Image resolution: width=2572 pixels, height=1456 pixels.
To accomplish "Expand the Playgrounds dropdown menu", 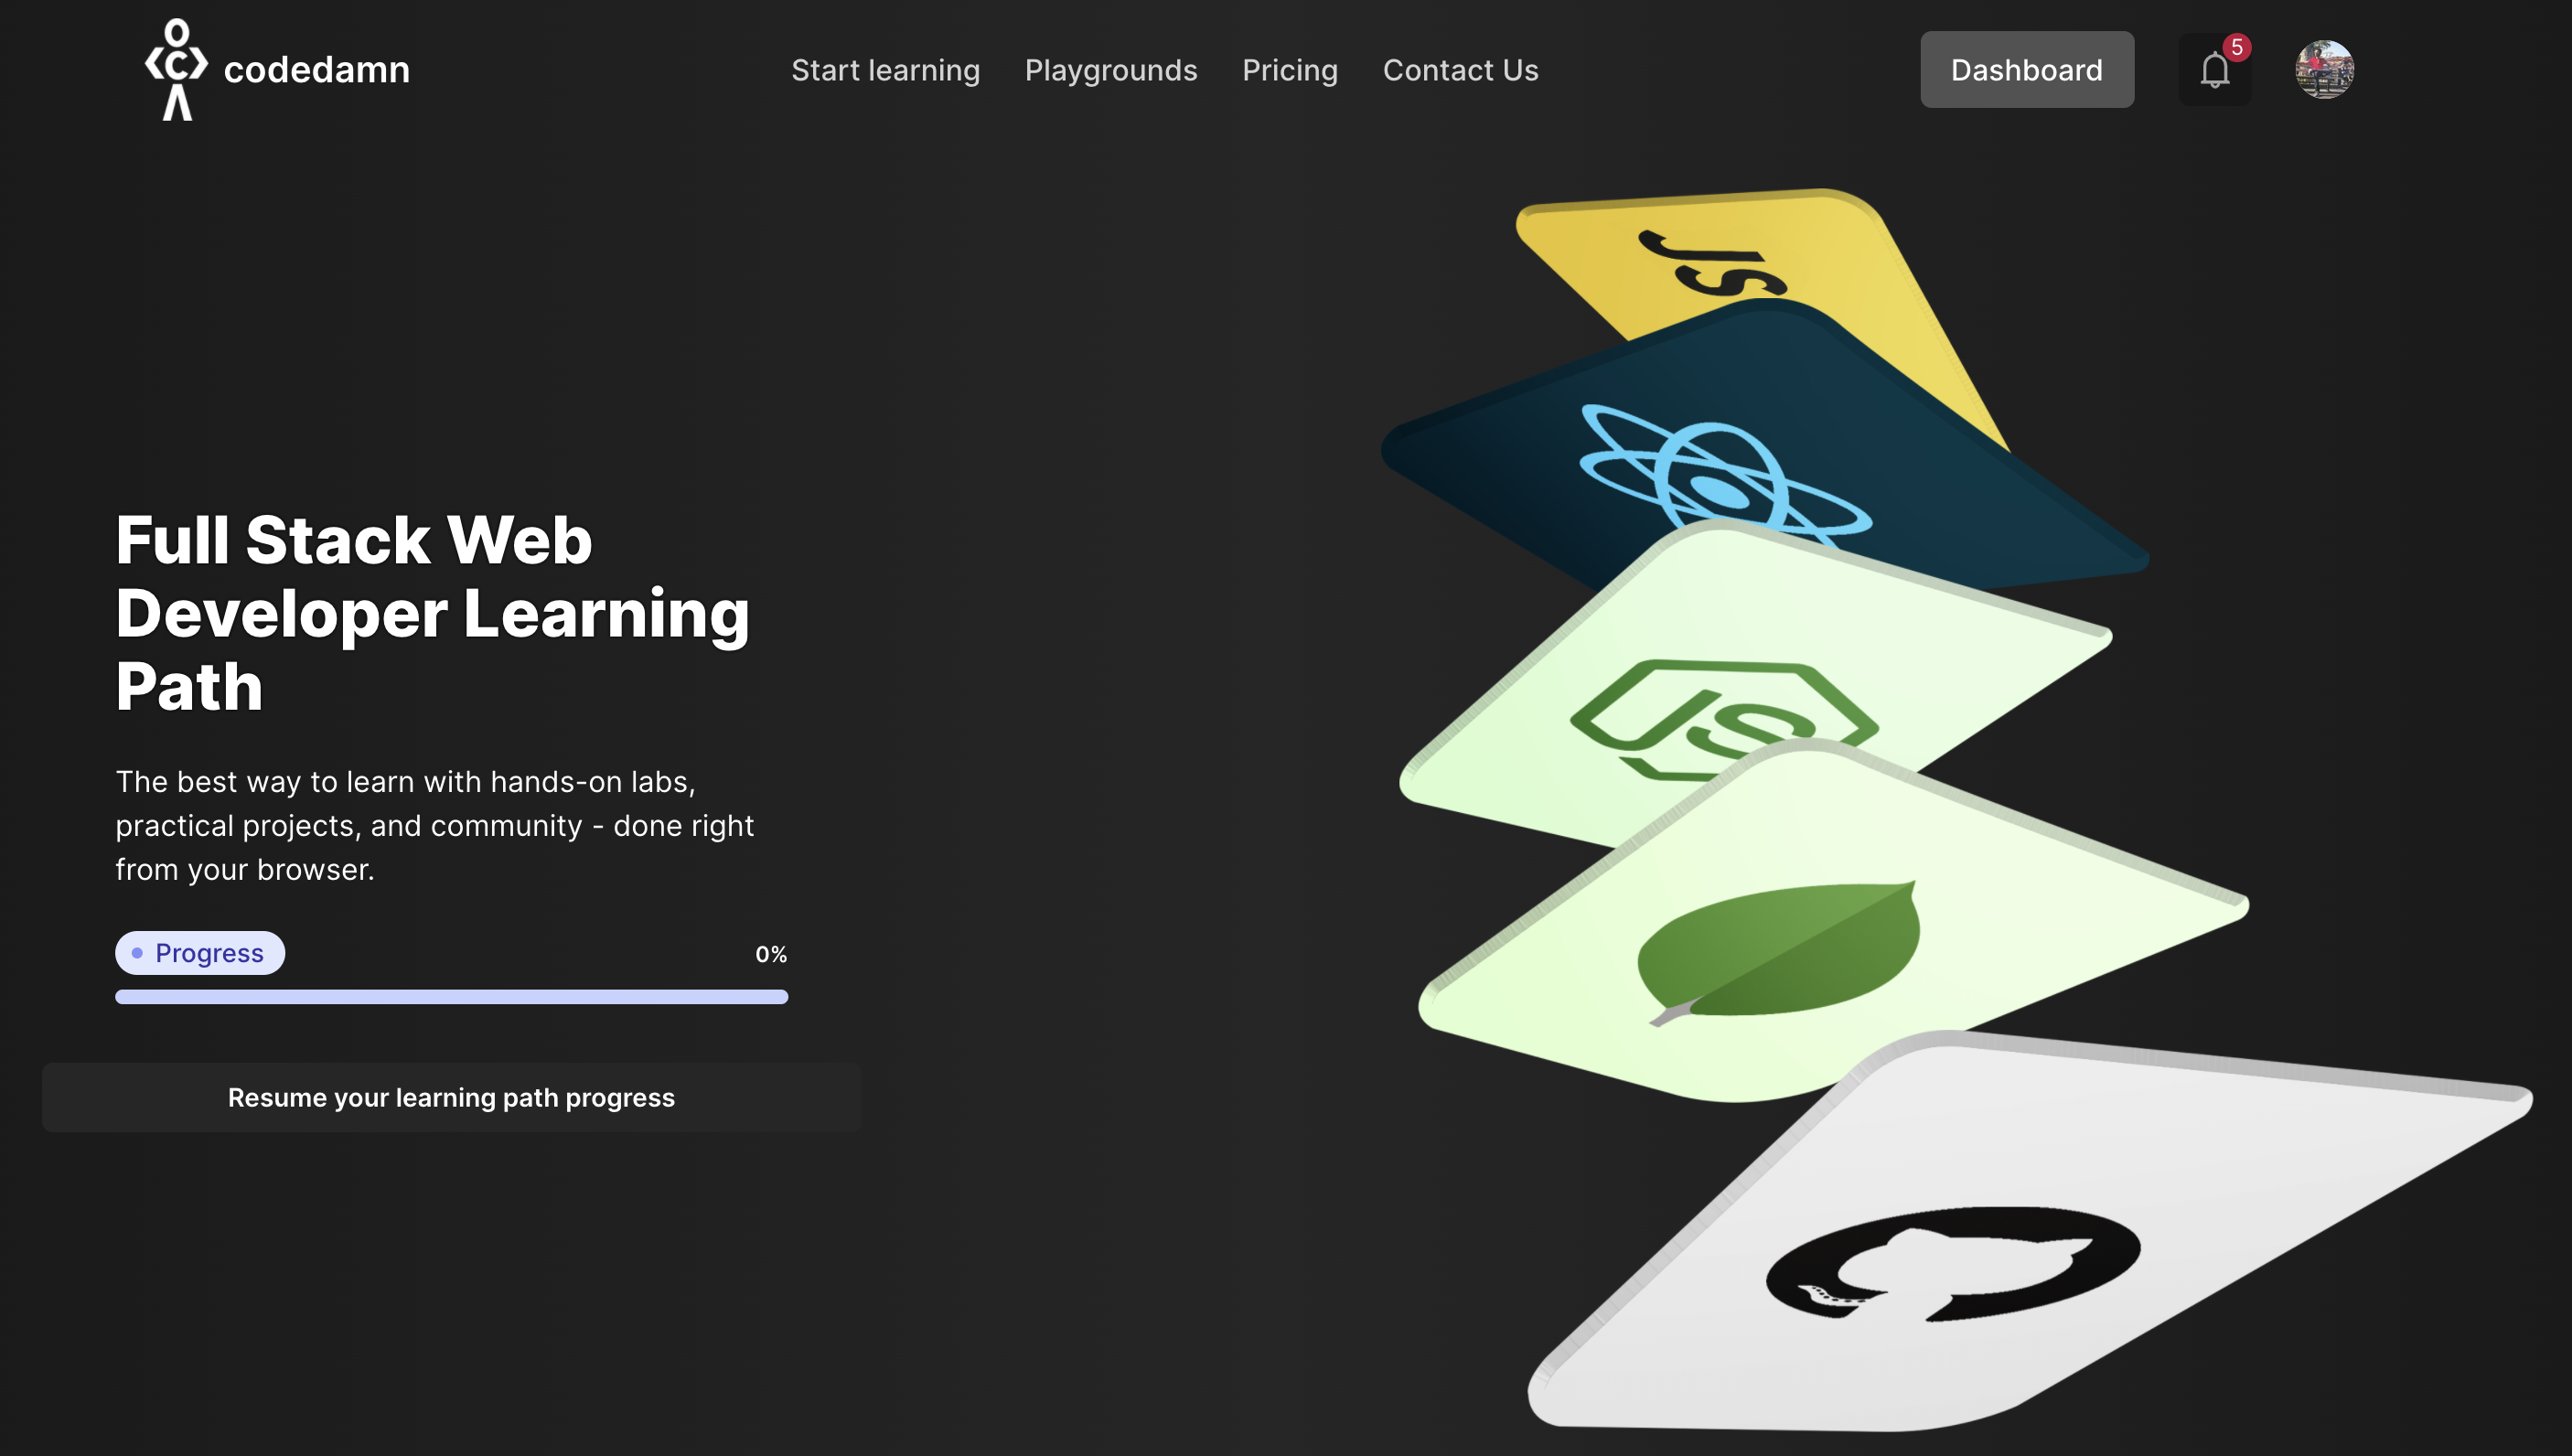I will coord(1111,69).
